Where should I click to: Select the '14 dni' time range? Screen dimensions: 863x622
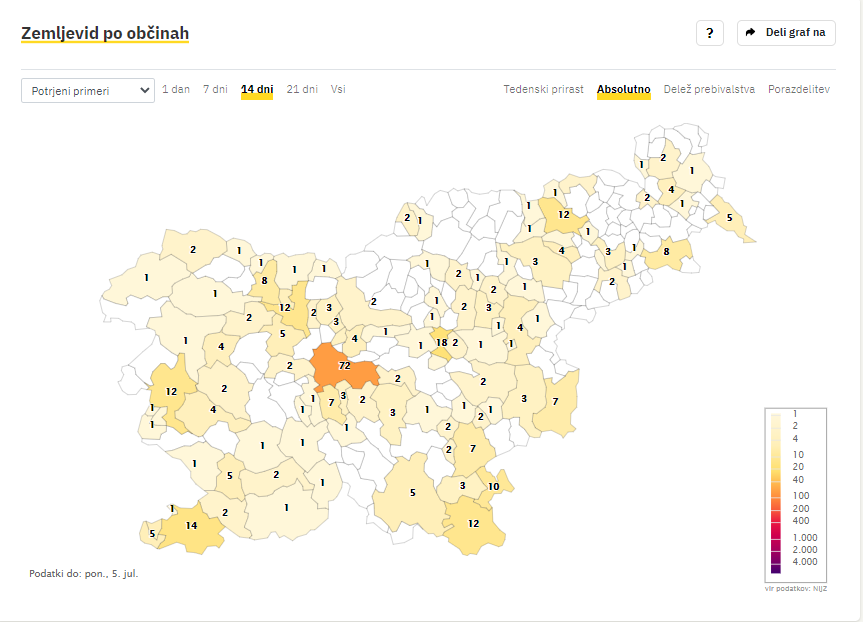click(257, 89)
